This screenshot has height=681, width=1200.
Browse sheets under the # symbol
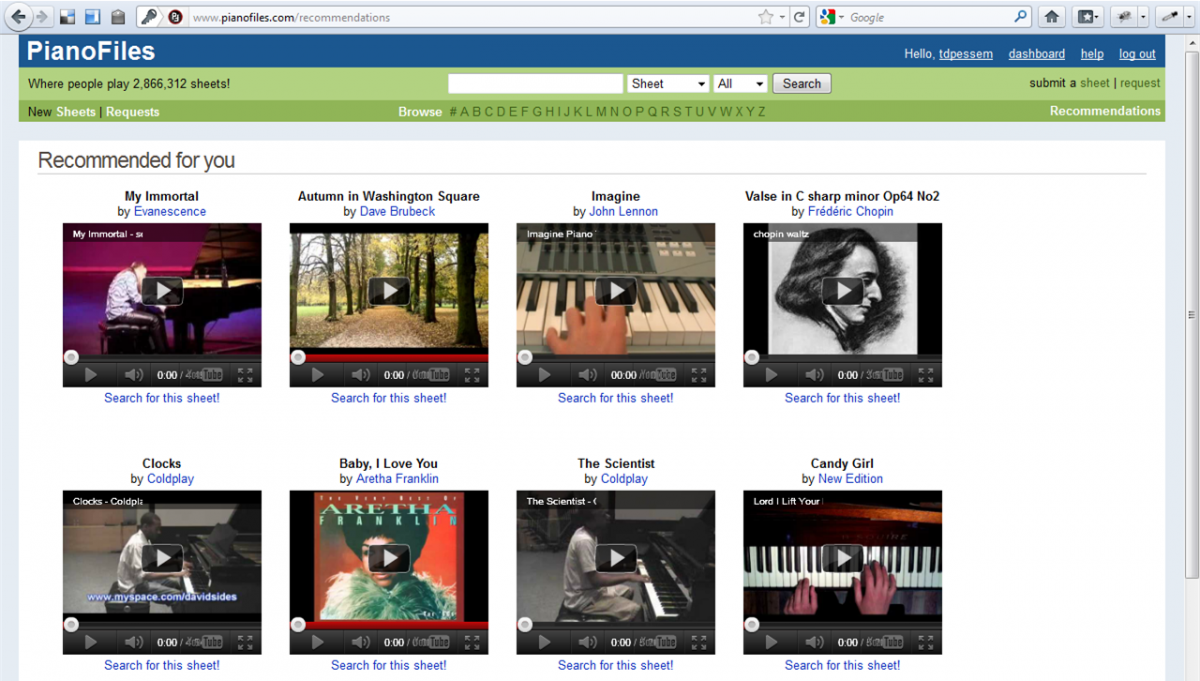tap(453, 112)
